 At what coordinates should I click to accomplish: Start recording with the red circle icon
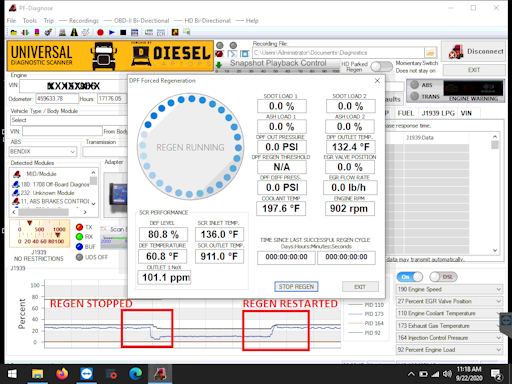coord(100,32)
